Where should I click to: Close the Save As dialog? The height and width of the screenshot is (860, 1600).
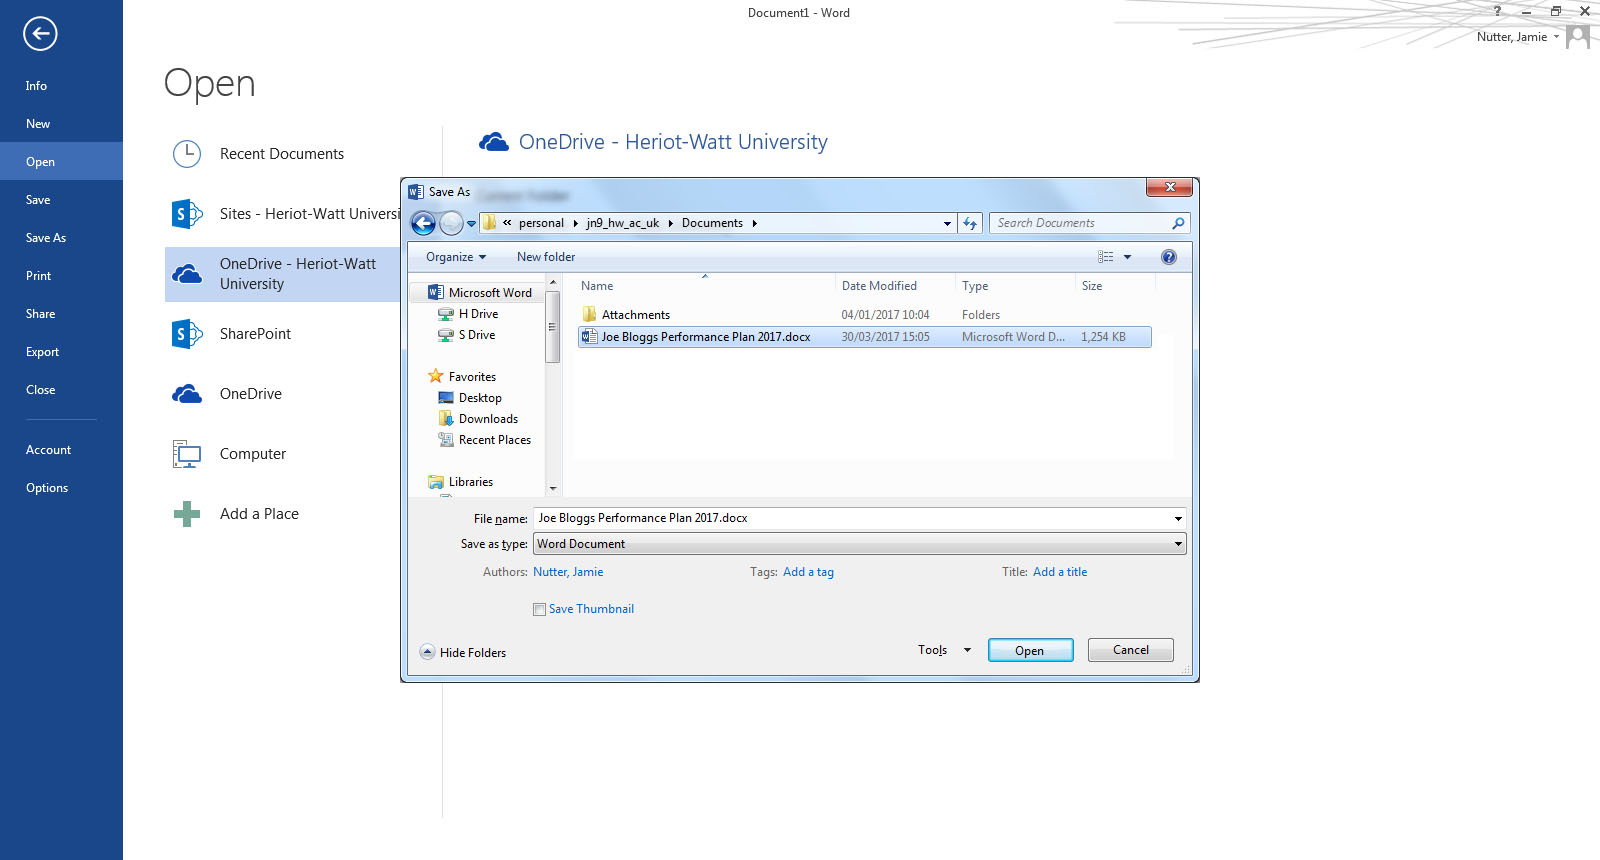click(x=1169, y=187)
